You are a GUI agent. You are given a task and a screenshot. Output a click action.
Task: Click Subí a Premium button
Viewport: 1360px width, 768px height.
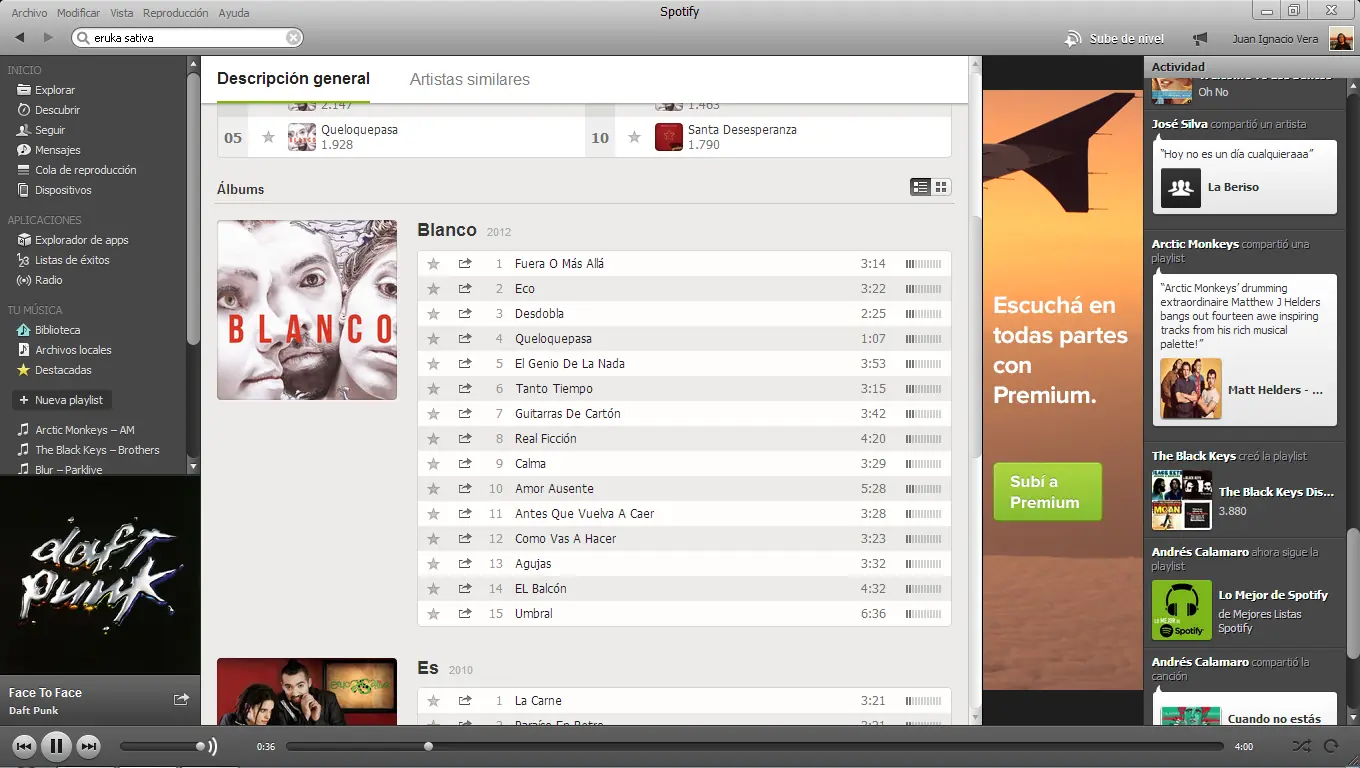point(1047,491)
